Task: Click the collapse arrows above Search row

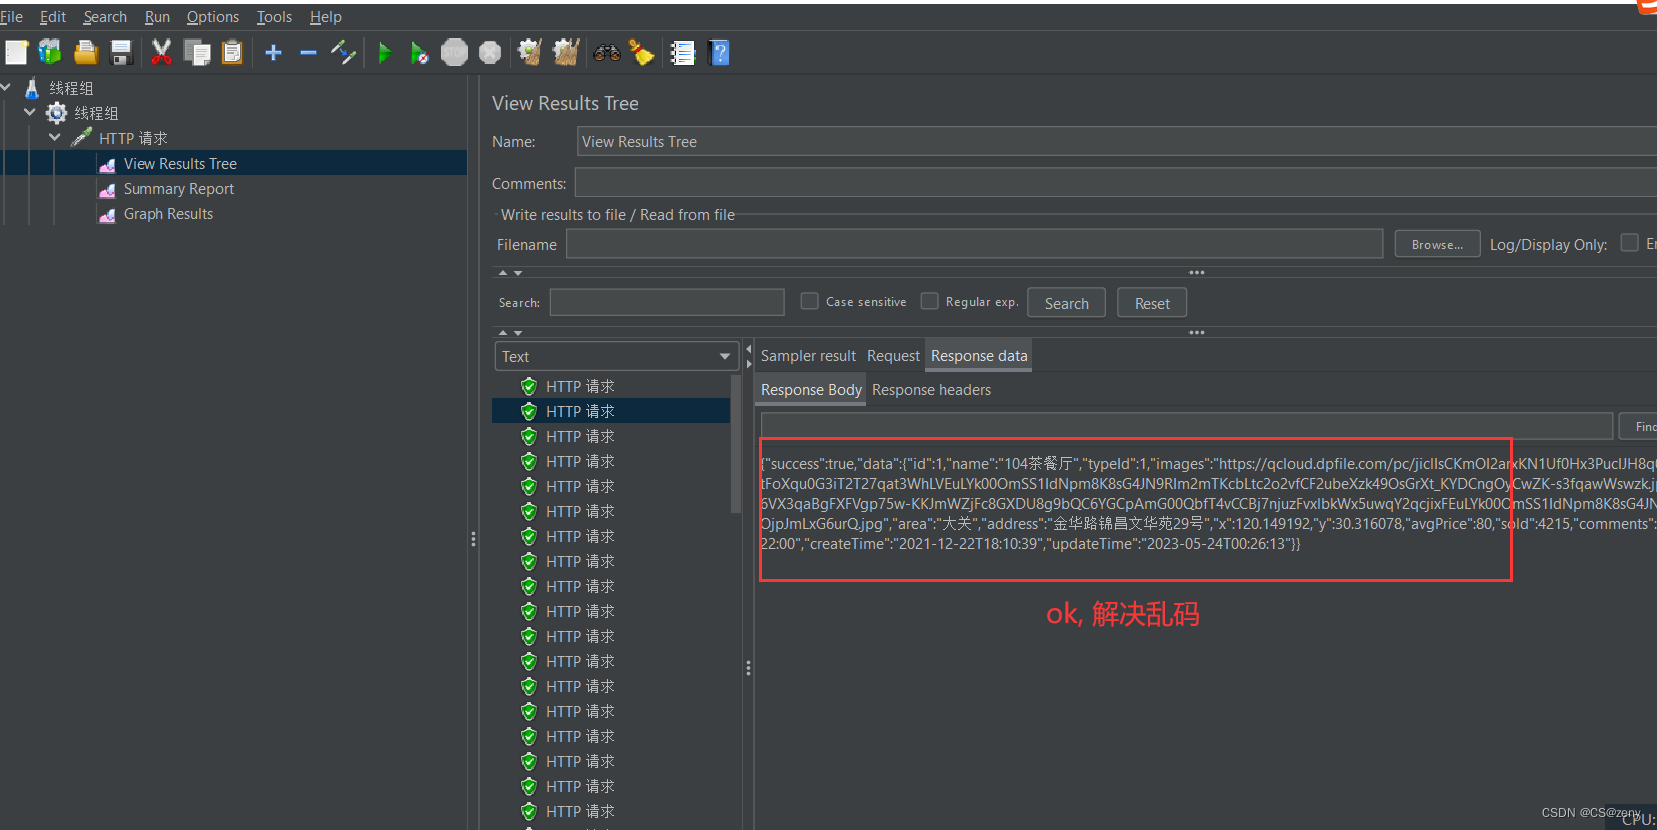Action: 510,273
